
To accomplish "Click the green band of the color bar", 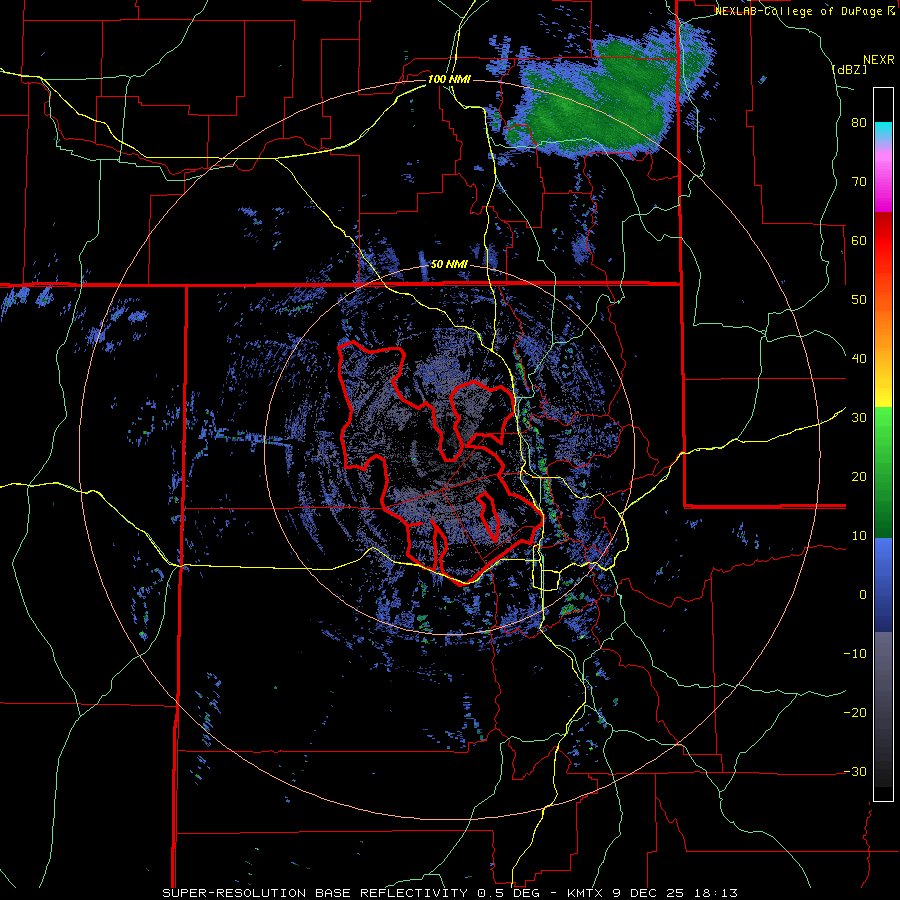I will pyautogui.click(x=883, y=472).
